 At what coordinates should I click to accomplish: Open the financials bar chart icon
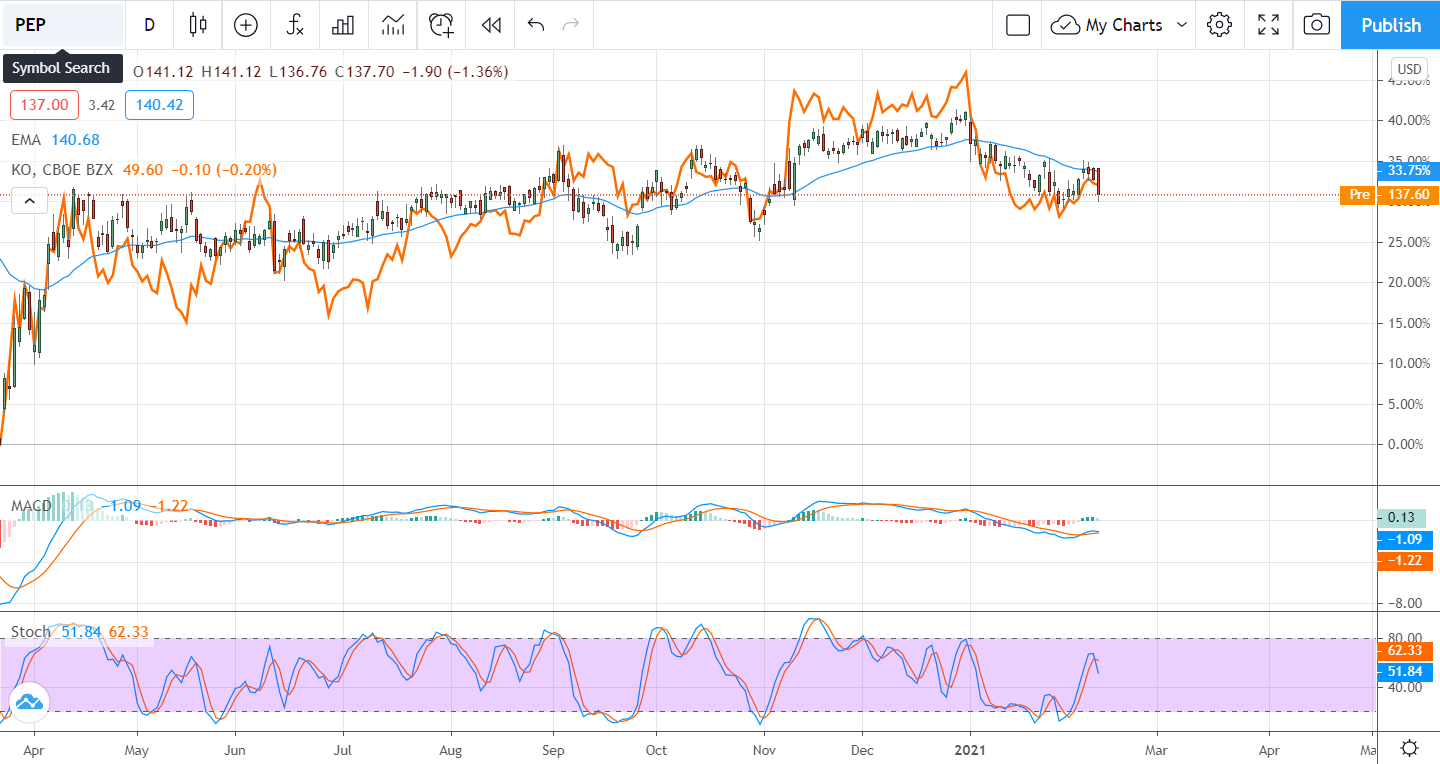[x=343, y=25]
